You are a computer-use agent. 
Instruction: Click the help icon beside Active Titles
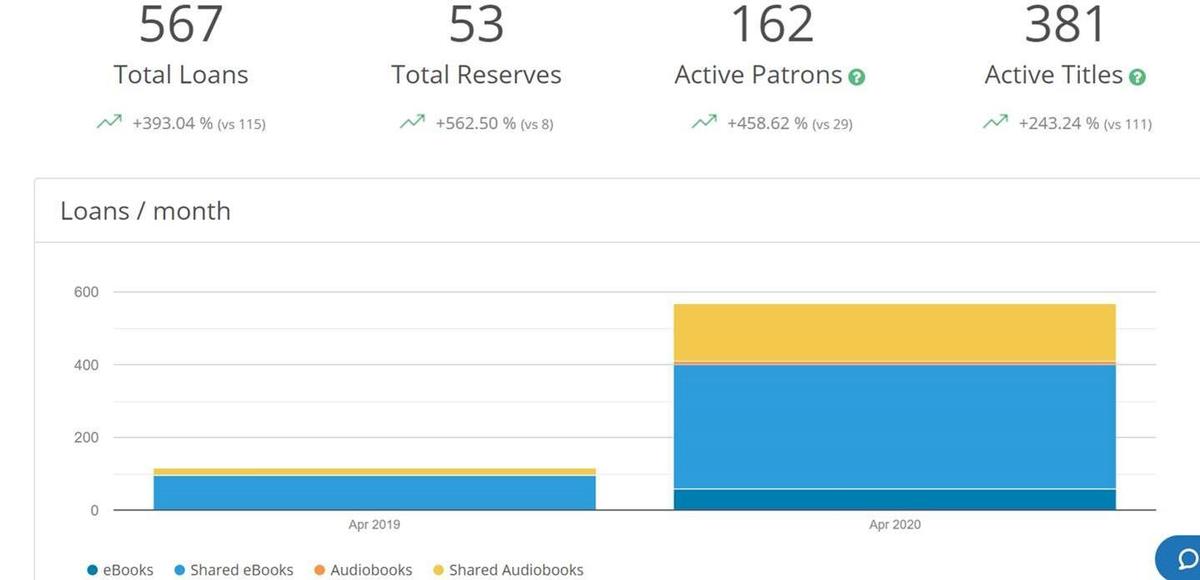click(x=1137, y=77)
